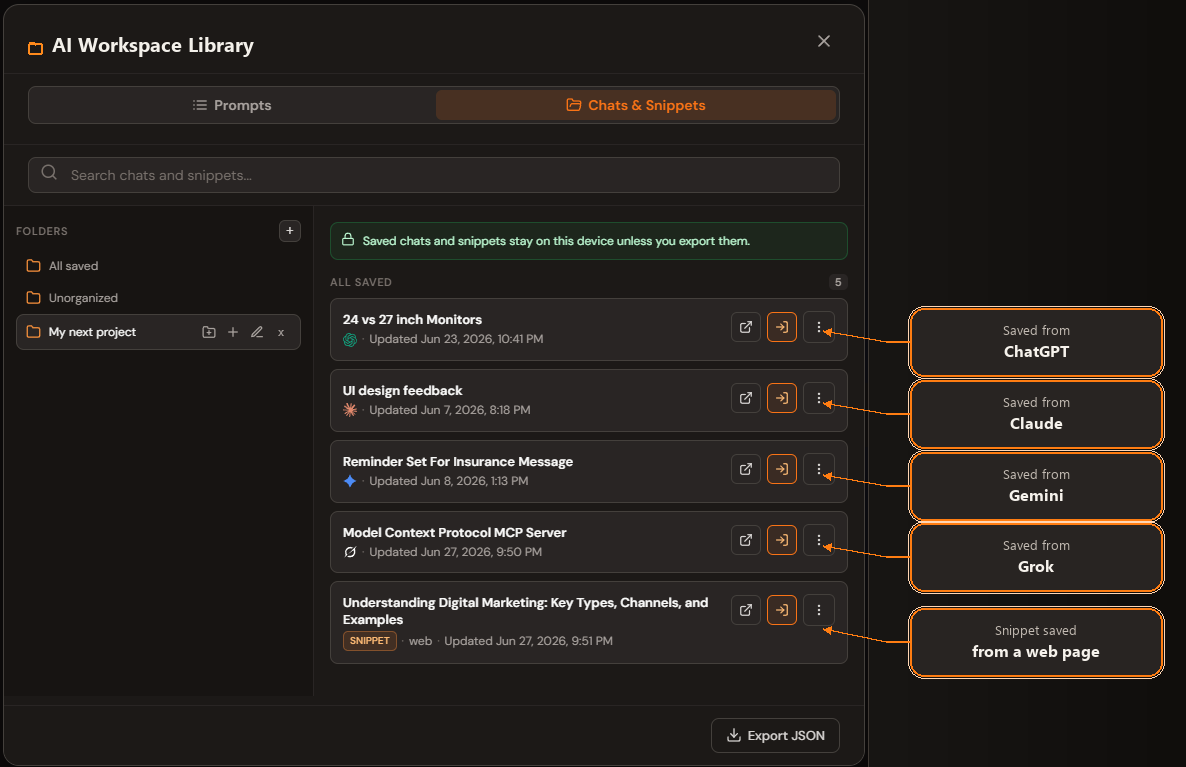Click the "Reminder Set For Insurance Message" title
Screen dimensions: 1186x767
458,461
